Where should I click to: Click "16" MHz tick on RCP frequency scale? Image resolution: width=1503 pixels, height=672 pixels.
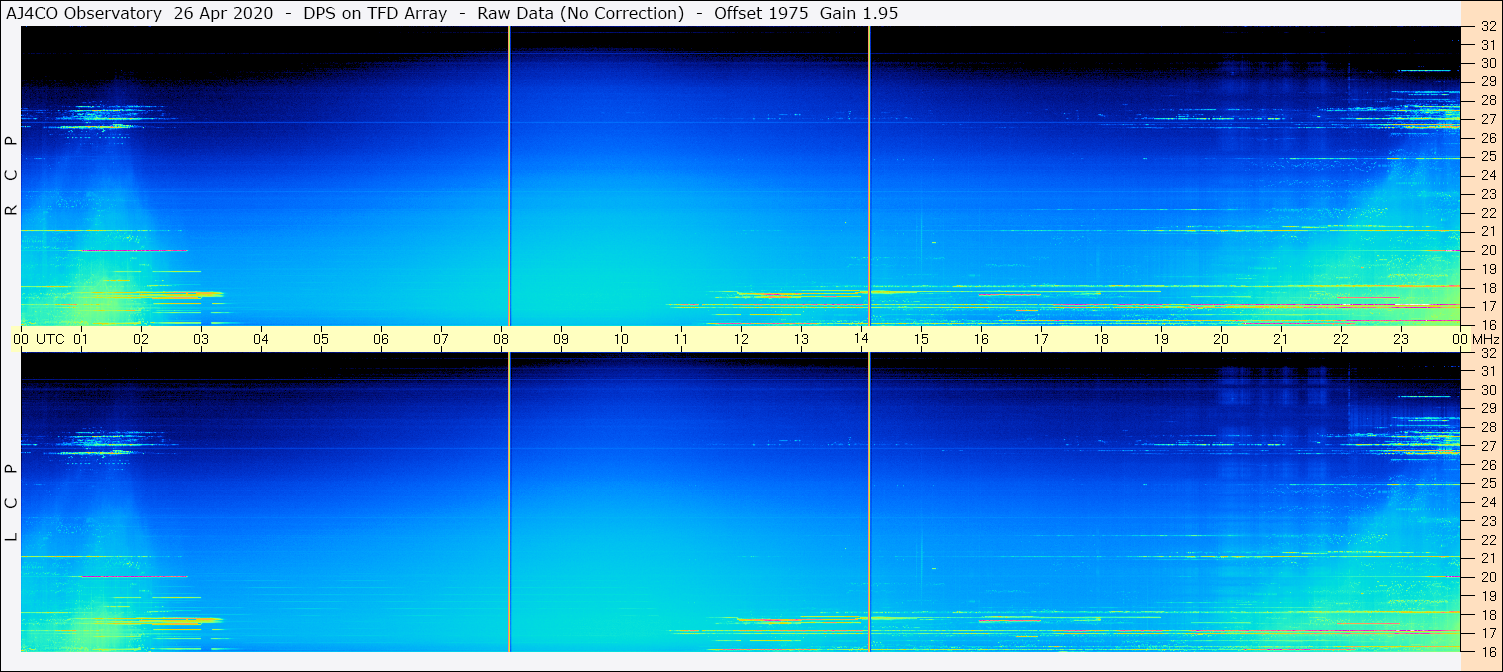pyautogui.click(x=1487, y=324)
